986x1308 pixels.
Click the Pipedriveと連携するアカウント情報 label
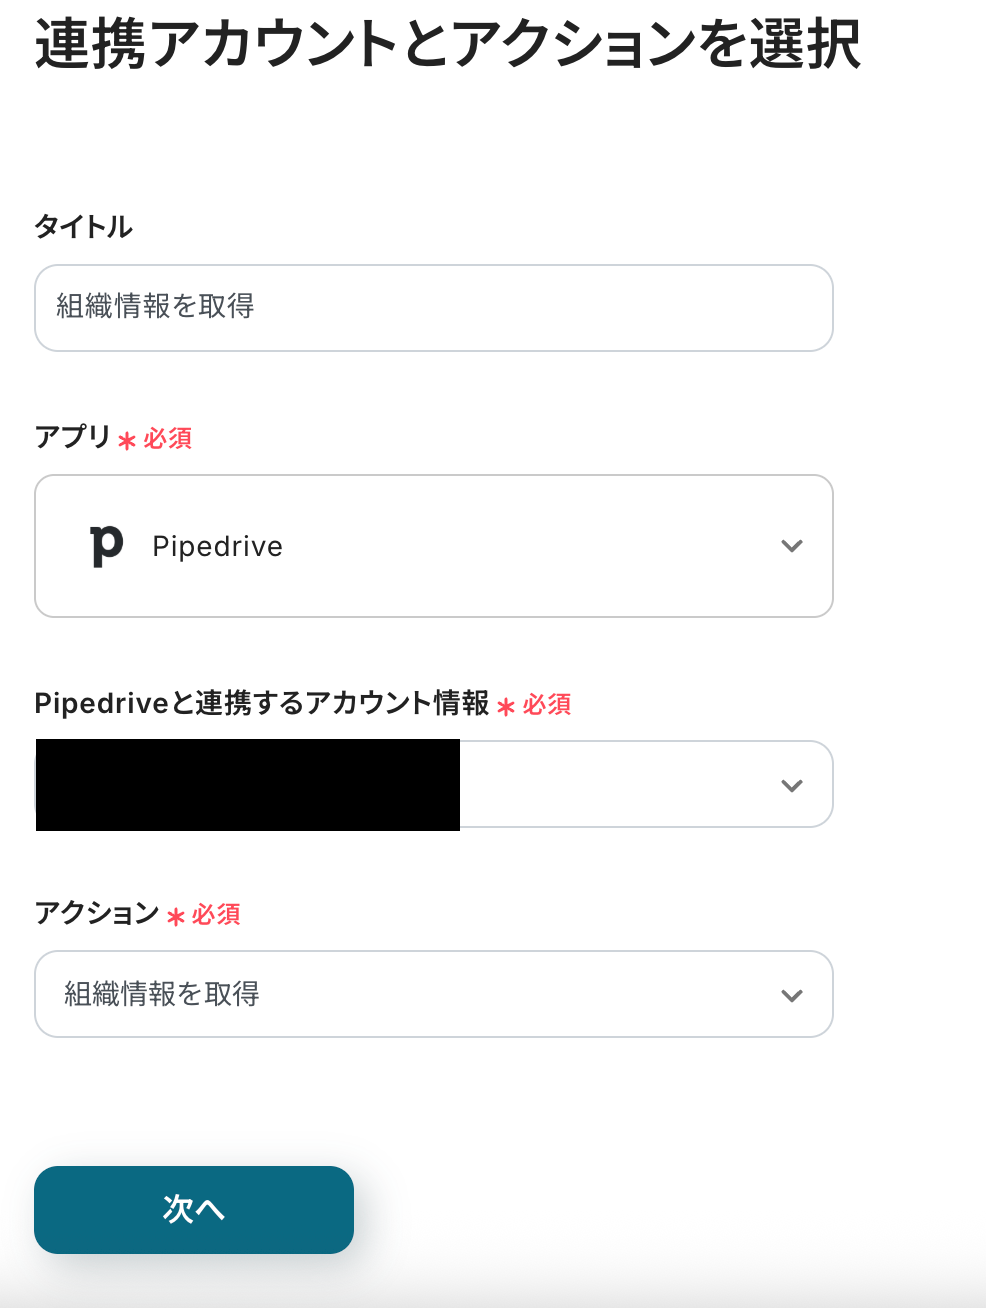tap(262, 703)
